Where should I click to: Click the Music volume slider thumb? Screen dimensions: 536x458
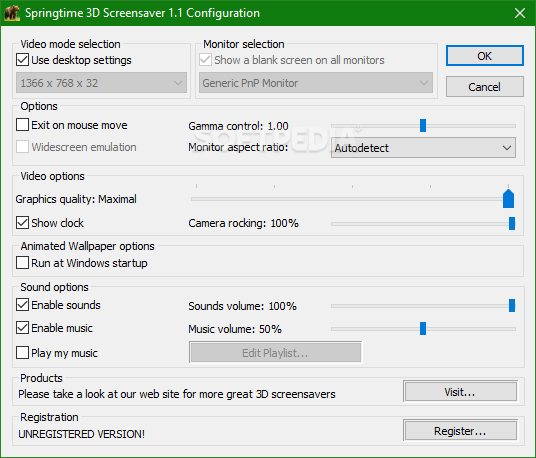click(x=423, y=328)
